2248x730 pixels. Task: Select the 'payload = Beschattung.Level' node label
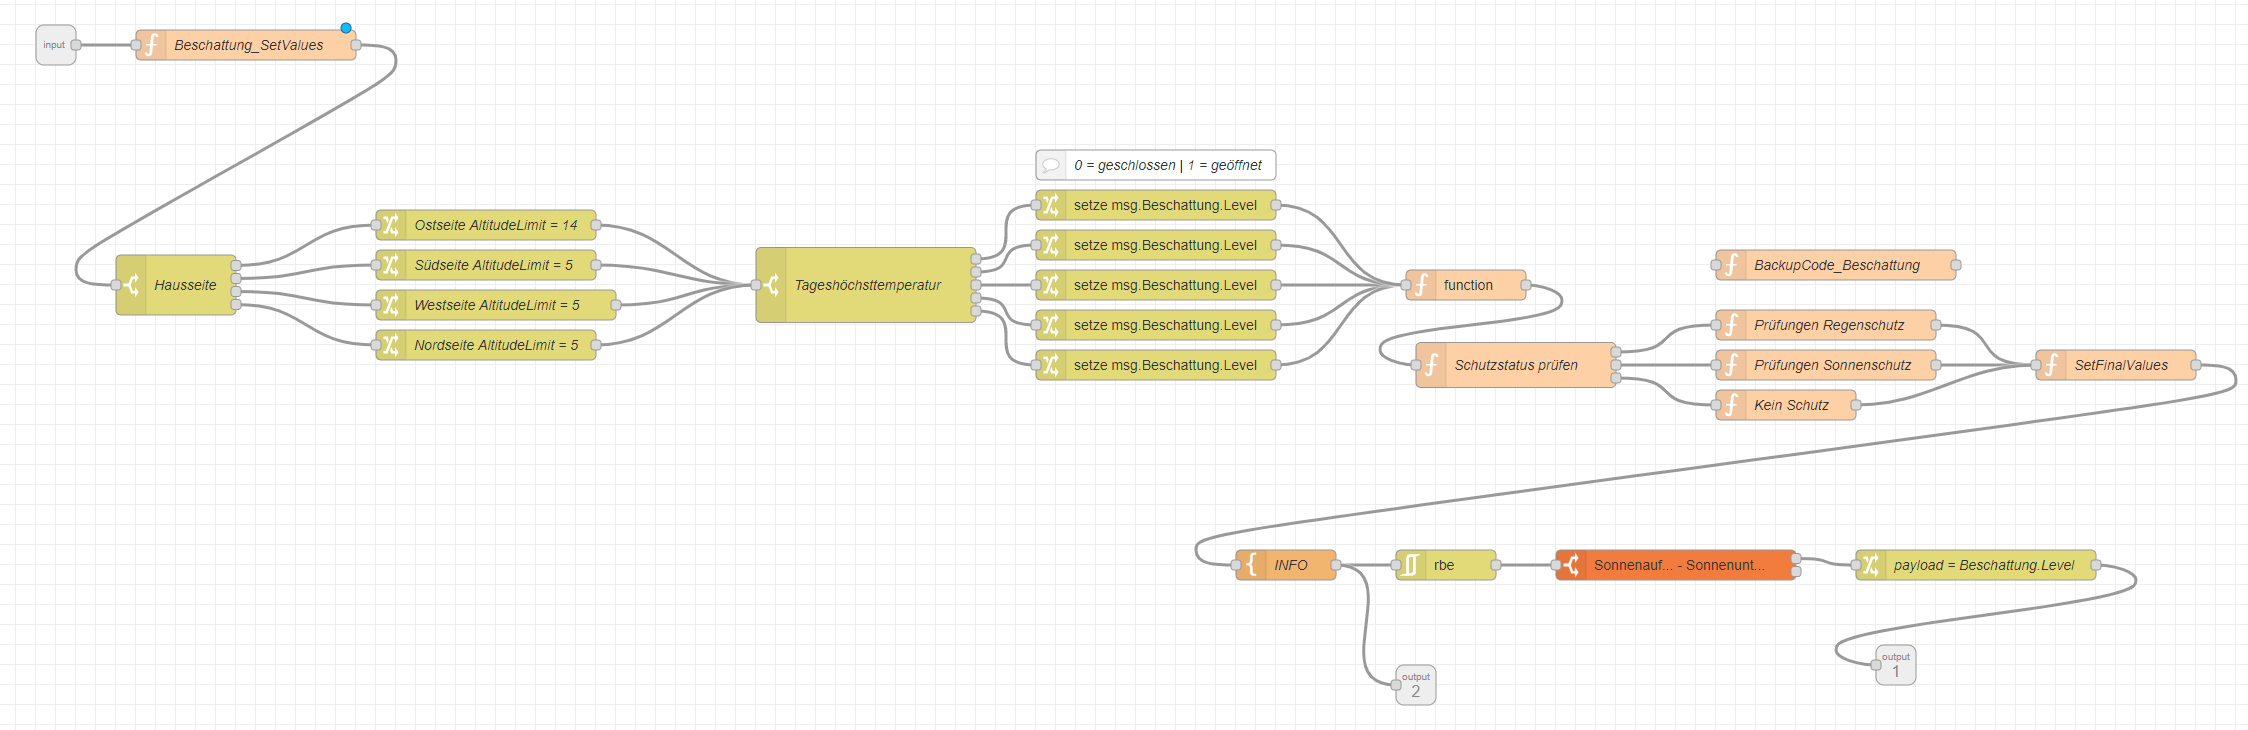click(1984, 565)
